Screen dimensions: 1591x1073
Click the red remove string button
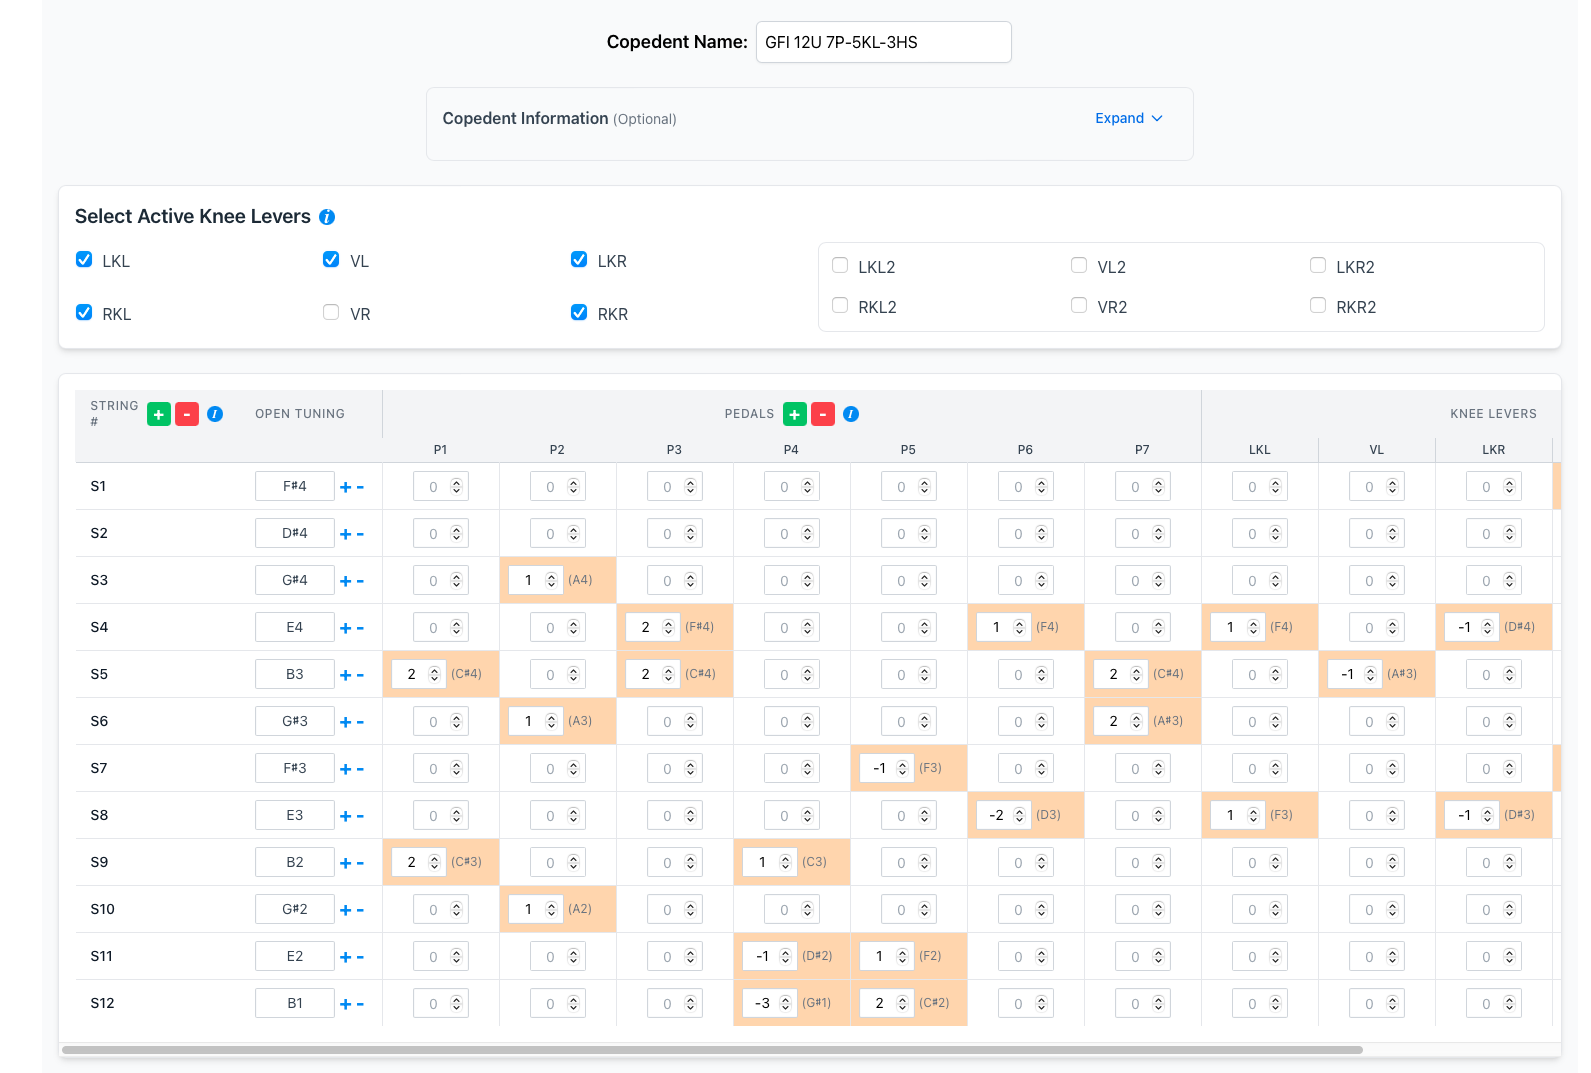187,414
